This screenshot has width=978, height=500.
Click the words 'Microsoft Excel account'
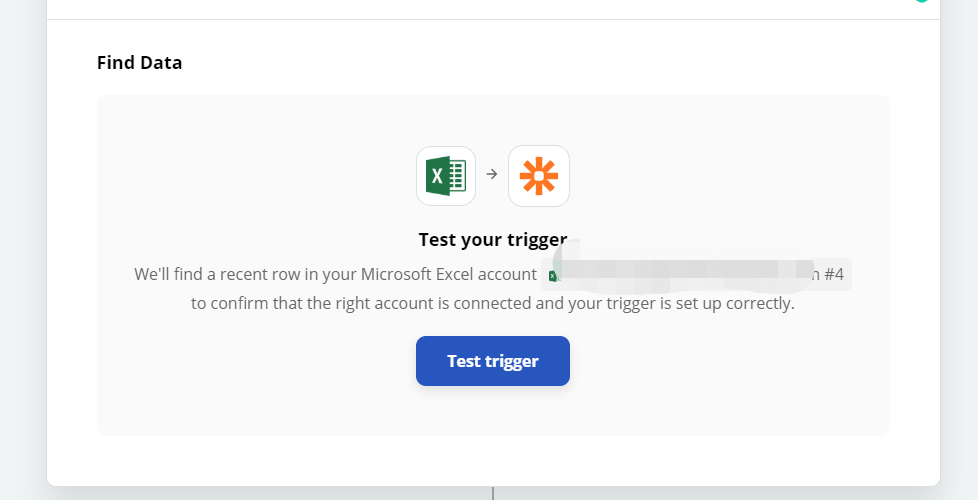[449, 274]
